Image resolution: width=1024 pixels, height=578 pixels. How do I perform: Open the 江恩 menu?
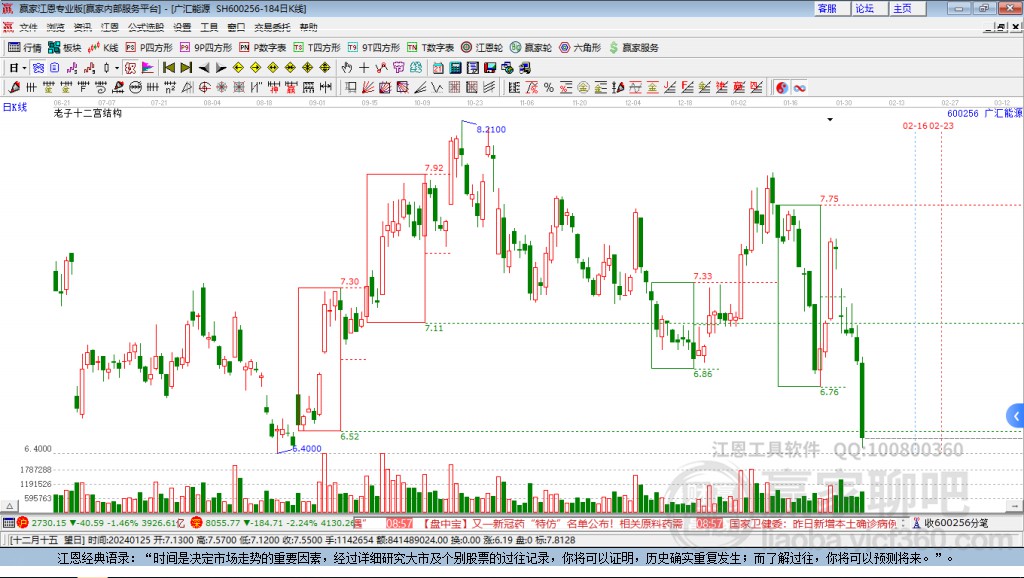110,27
